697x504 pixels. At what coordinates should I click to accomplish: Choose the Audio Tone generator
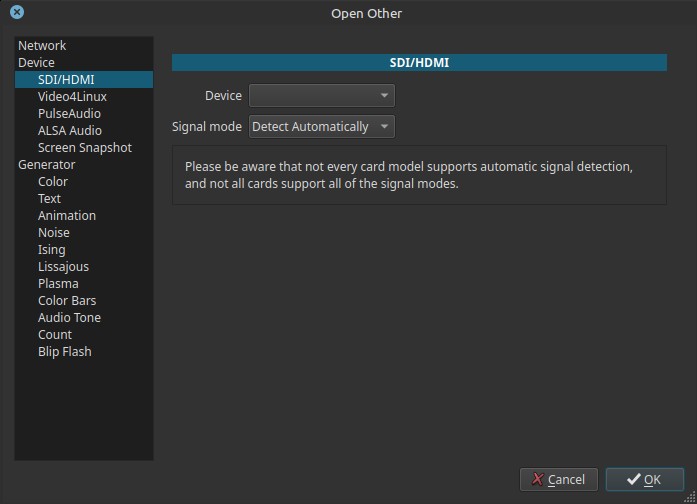tap(69, 318)
